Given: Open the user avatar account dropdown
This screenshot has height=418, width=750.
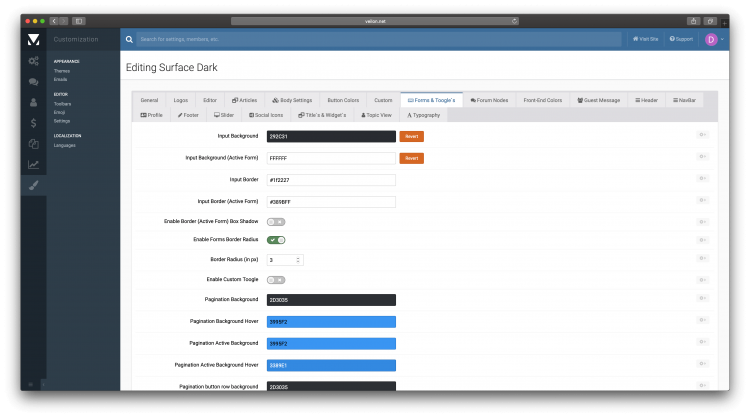Looking at the screenshot, I should (x=714, y=39).
